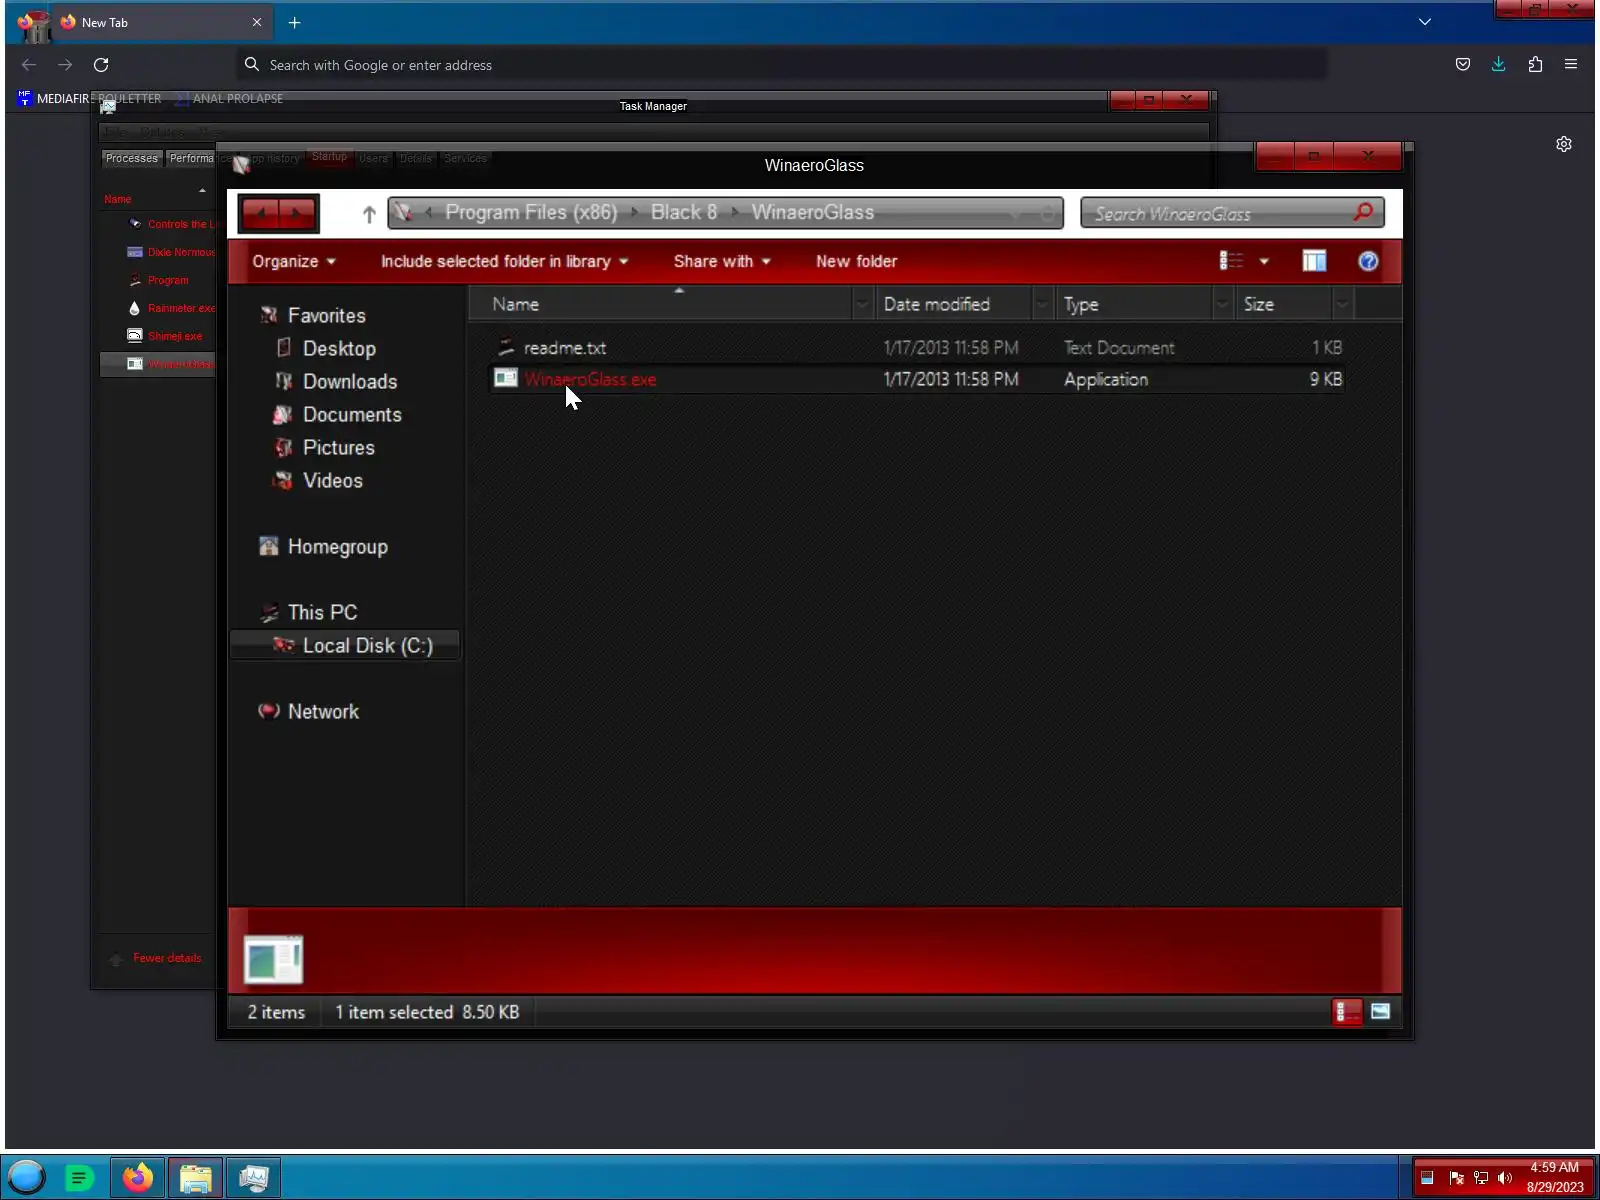This screenshot has width=1600, height=1200.
Task: Open Type column filter dropdown
Action: coord(1222,304)
